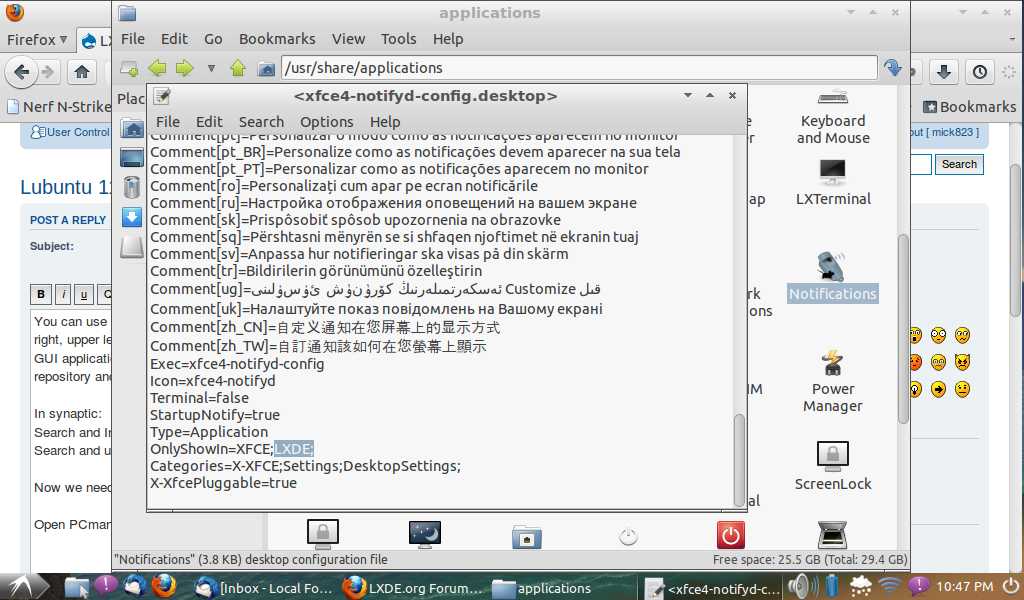Go back with the file manager's green left arrow
Screen dimensions: 1024x600
click(x=157, y=68)
